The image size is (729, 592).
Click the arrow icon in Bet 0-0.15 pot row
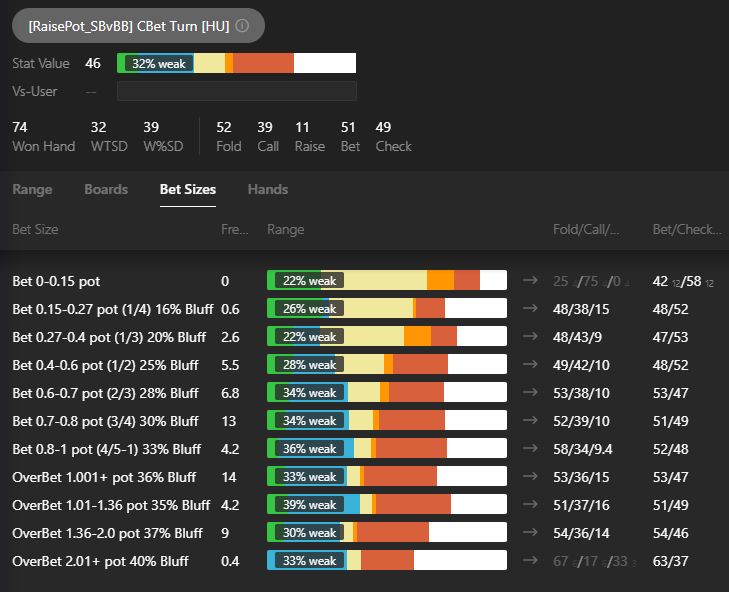[x=529, y=281]
